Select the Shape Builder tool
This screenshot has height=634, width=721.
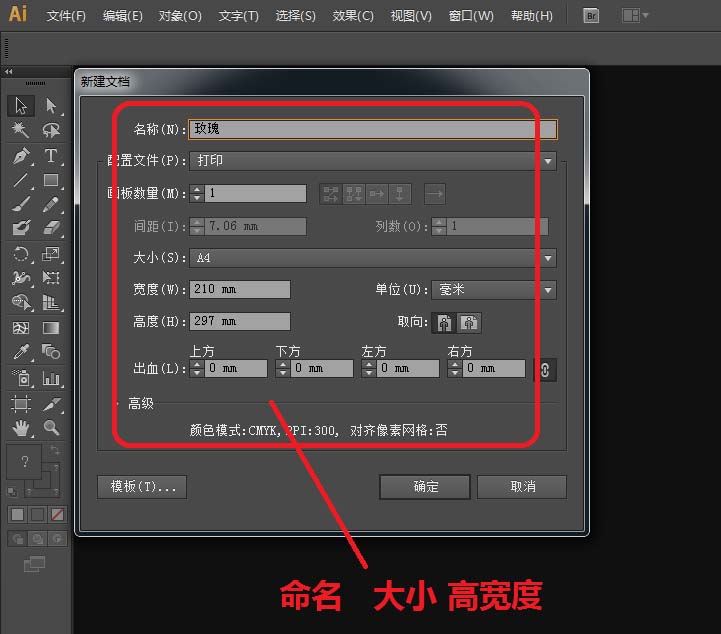click(21, 302)
